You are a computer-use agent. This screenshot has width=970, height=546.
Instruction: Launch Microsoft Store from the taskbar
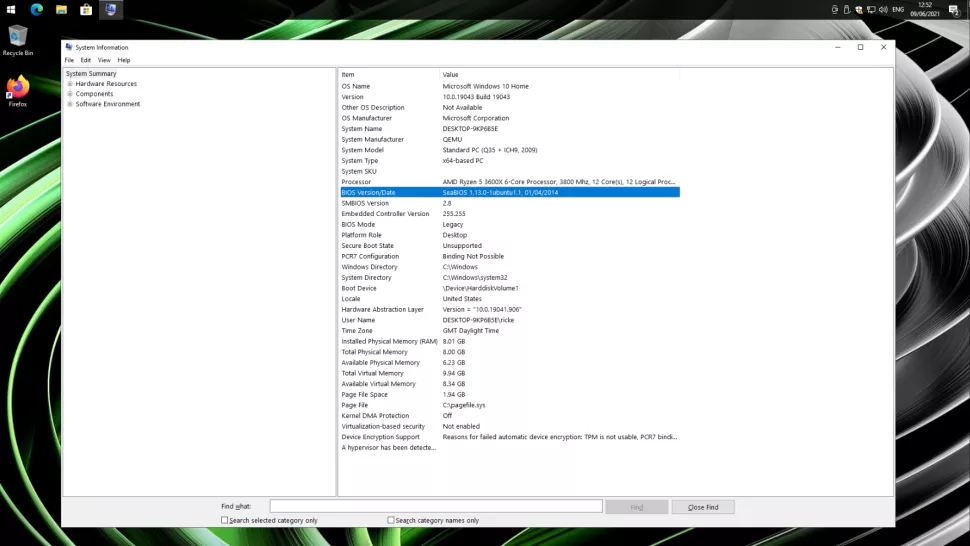(86, 10)
